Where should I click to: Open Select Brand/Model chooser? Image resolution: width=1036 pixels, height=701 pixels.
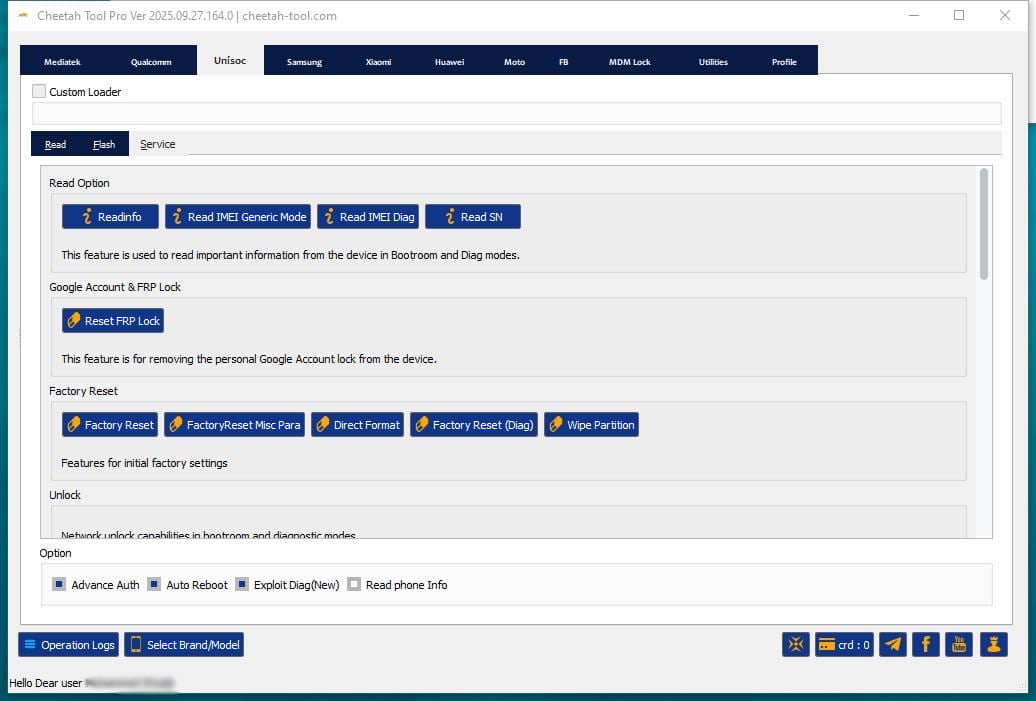[184, 645]
